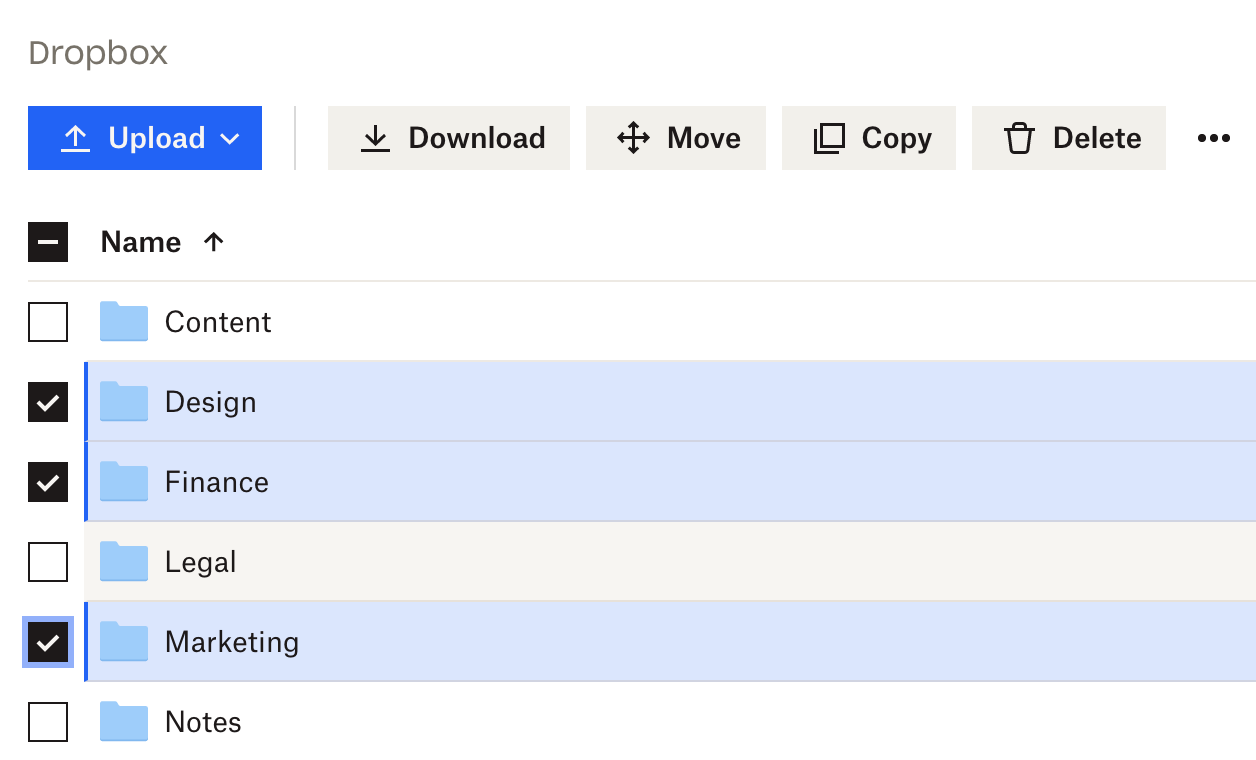Click the Notes folder icon
The width and height of the screenshot is (1256, 760).
(124, 722)
